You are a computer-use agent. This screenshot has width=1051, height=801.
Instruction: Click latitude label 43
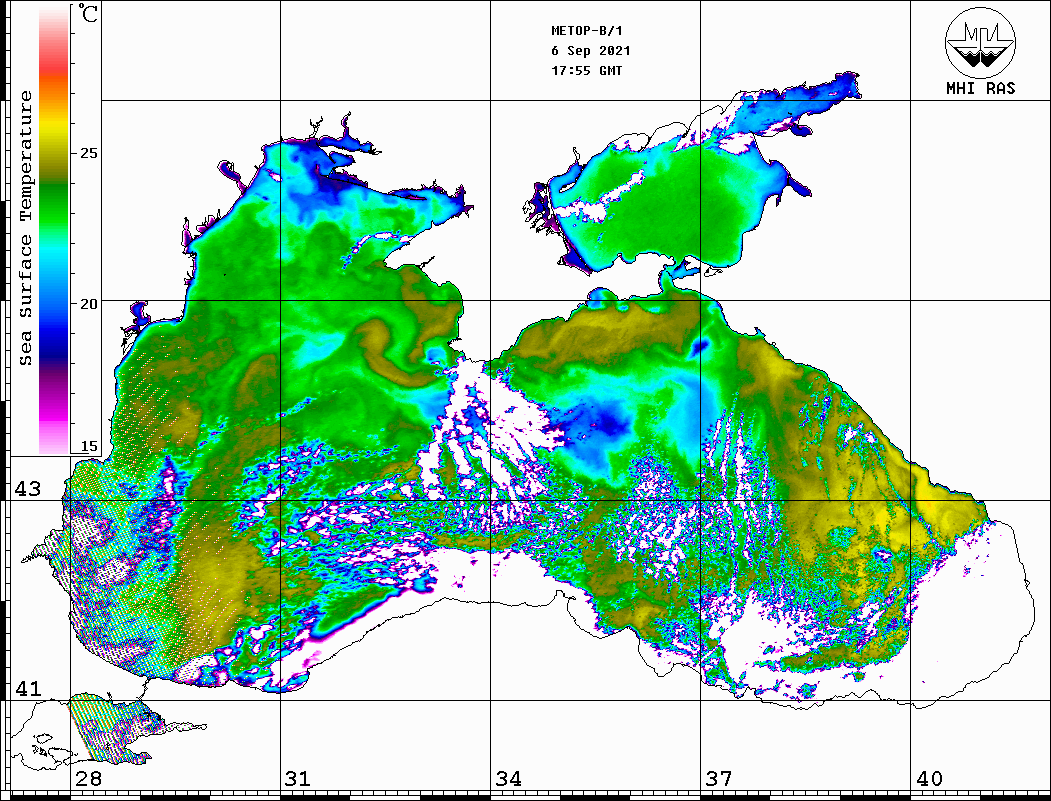point(28,489)
